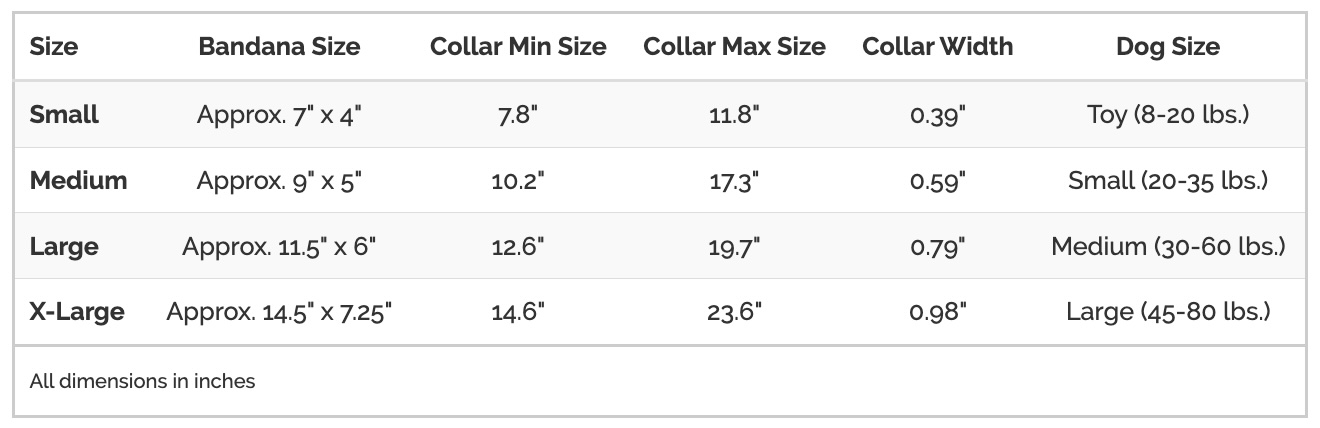The width and height of the screenshot is (1320, 428).
Task: Click the Size column header
Action: coord(54,46)
